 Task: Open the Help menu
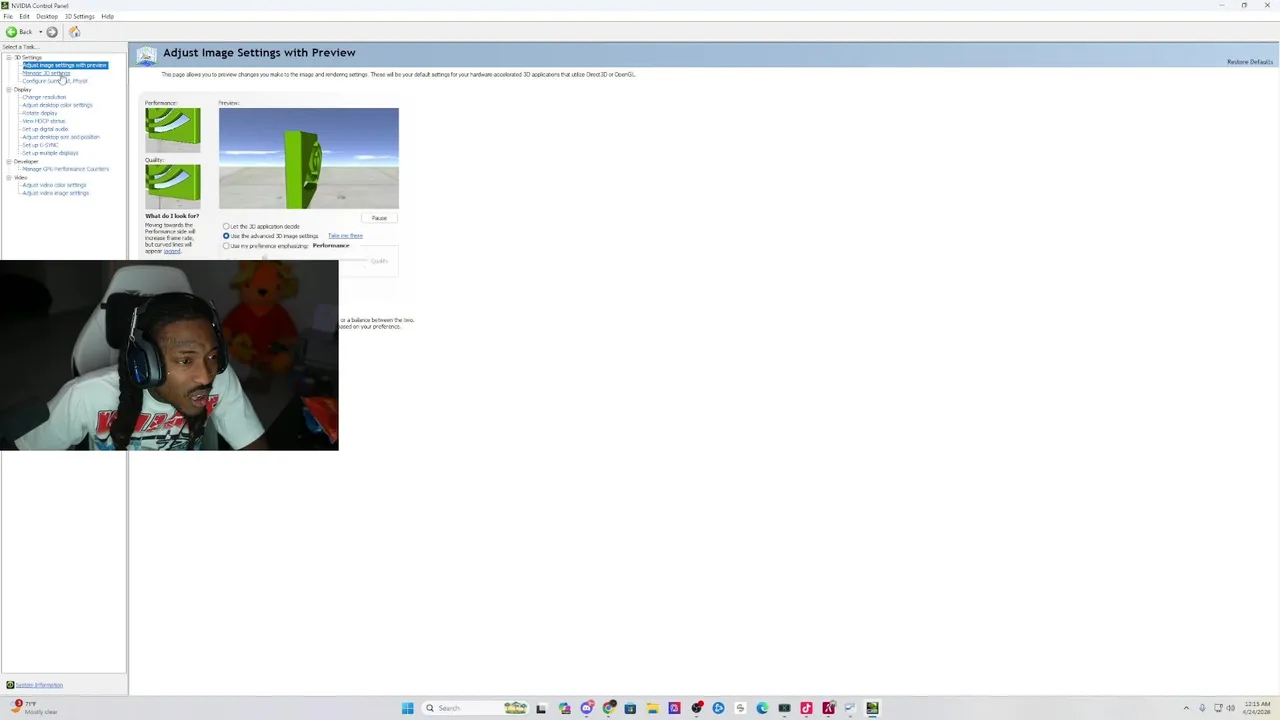point(107,16)
